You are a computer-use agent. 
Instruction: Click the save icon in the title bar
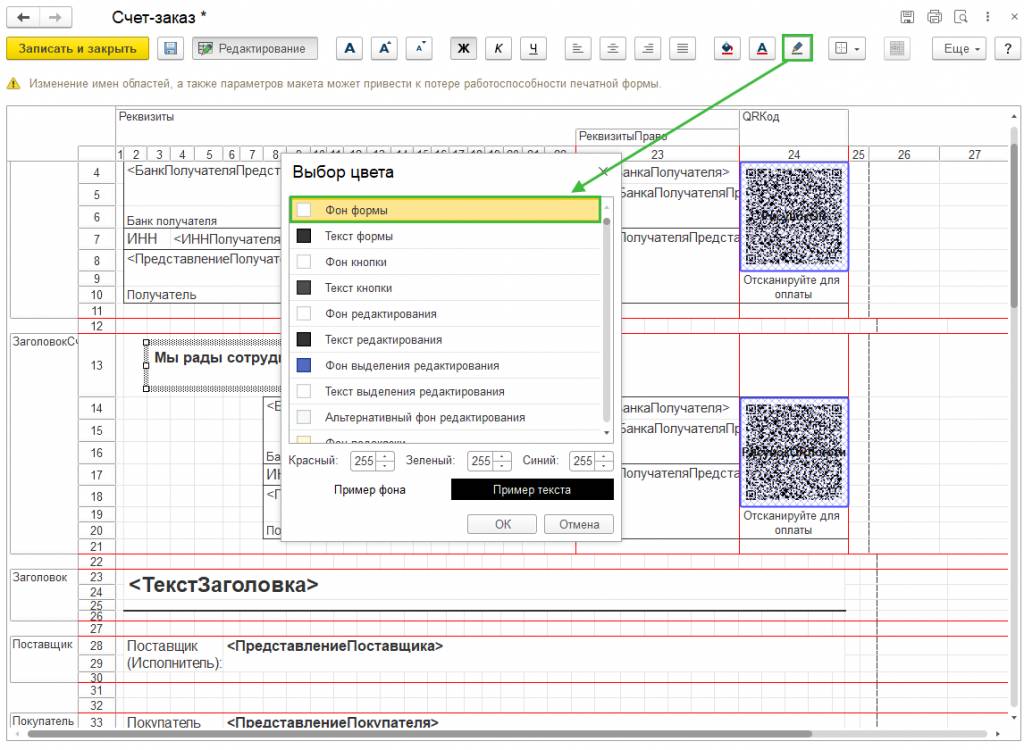[907, 17]
